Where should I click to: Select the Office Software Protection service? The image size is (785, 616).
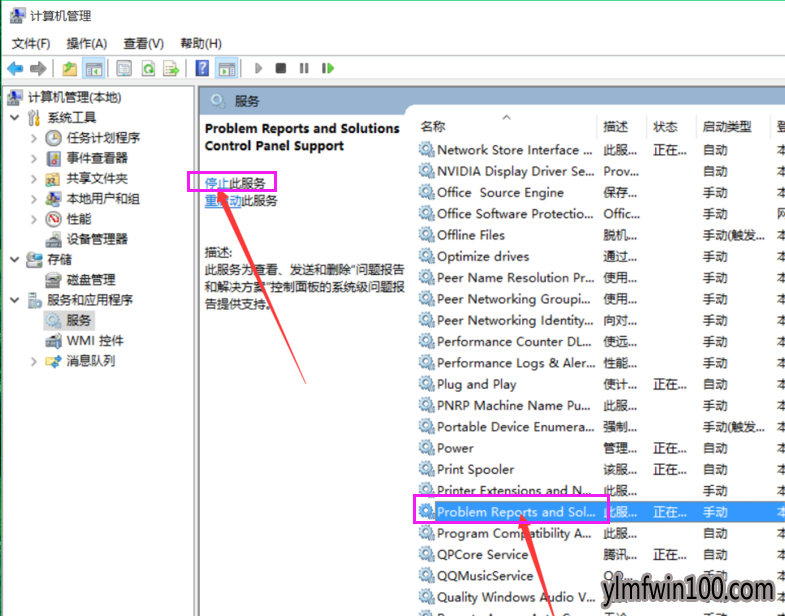pyautogui.click(x=515, y=214)
